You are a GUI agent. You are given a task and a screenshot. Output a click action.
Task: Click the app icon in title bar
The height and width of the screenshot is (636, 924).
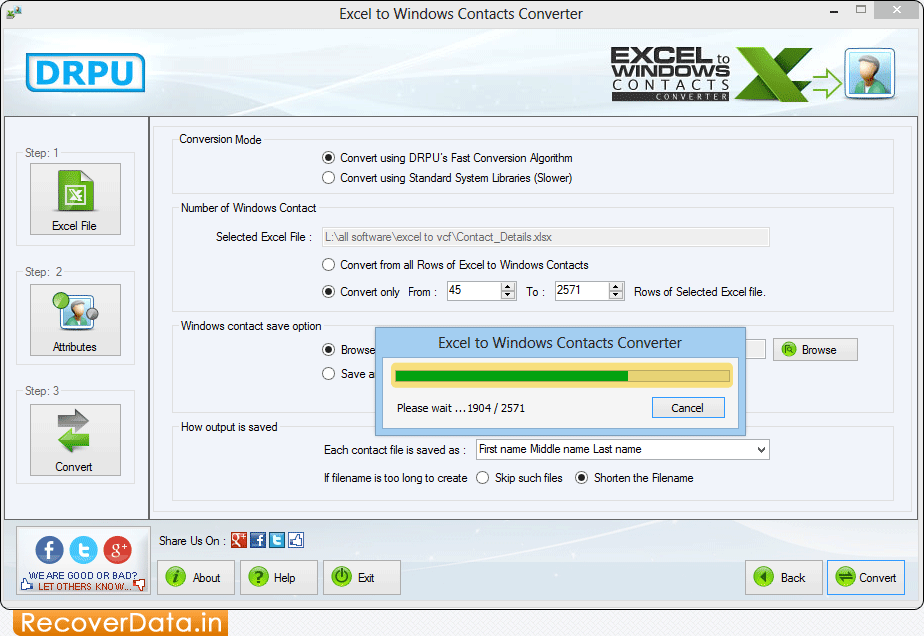(x=14, y=12)
